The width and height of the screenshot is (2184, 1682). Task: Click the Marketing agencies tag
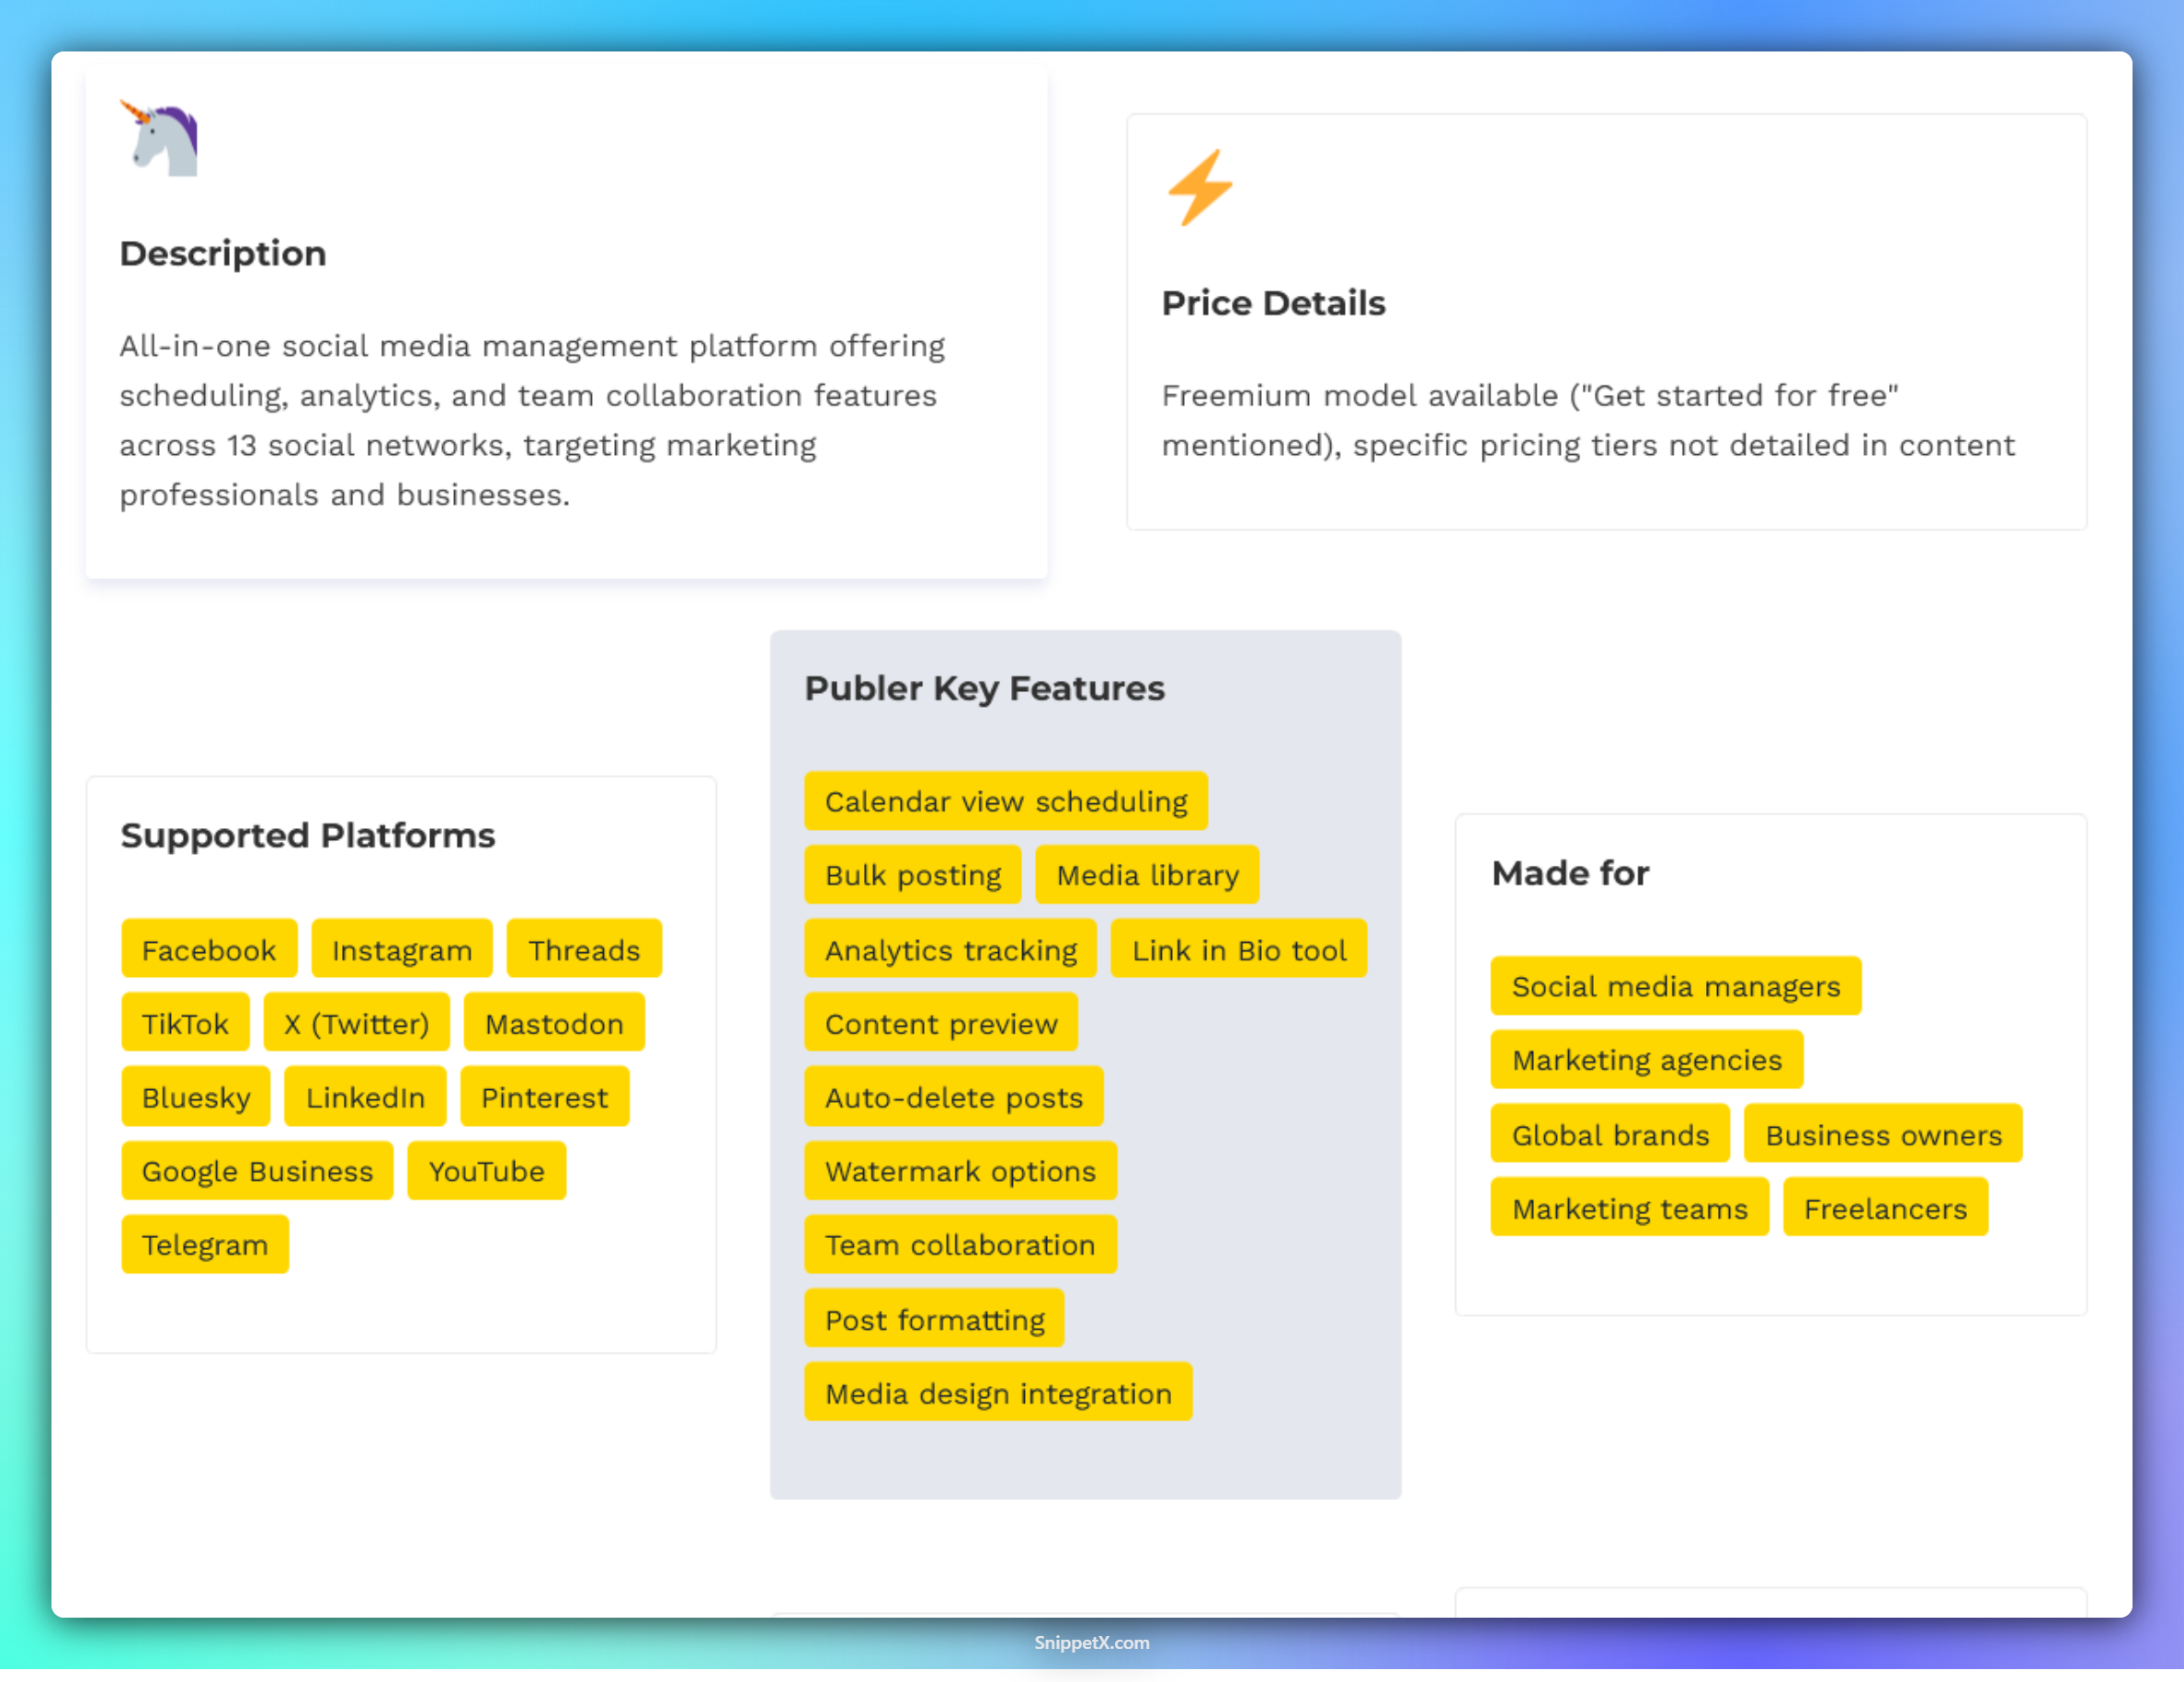(1647, 1060)
